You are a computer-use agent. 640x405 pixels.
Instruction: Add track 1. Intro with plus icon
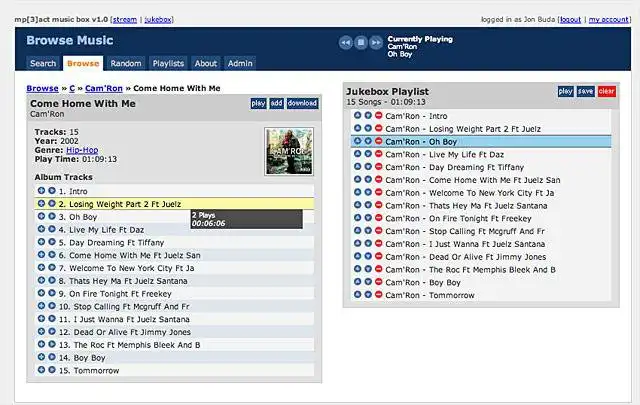pyautogui.click(x=41, y=191)
